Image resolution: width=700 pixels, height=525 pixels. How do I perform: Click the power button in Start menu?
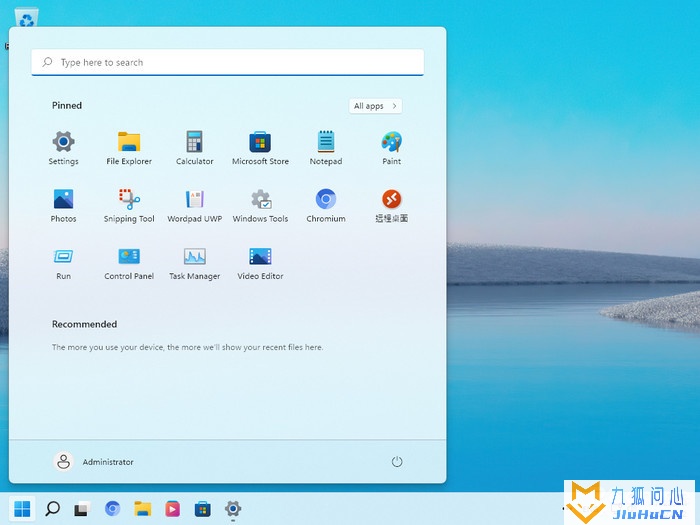tap(397, 462)
